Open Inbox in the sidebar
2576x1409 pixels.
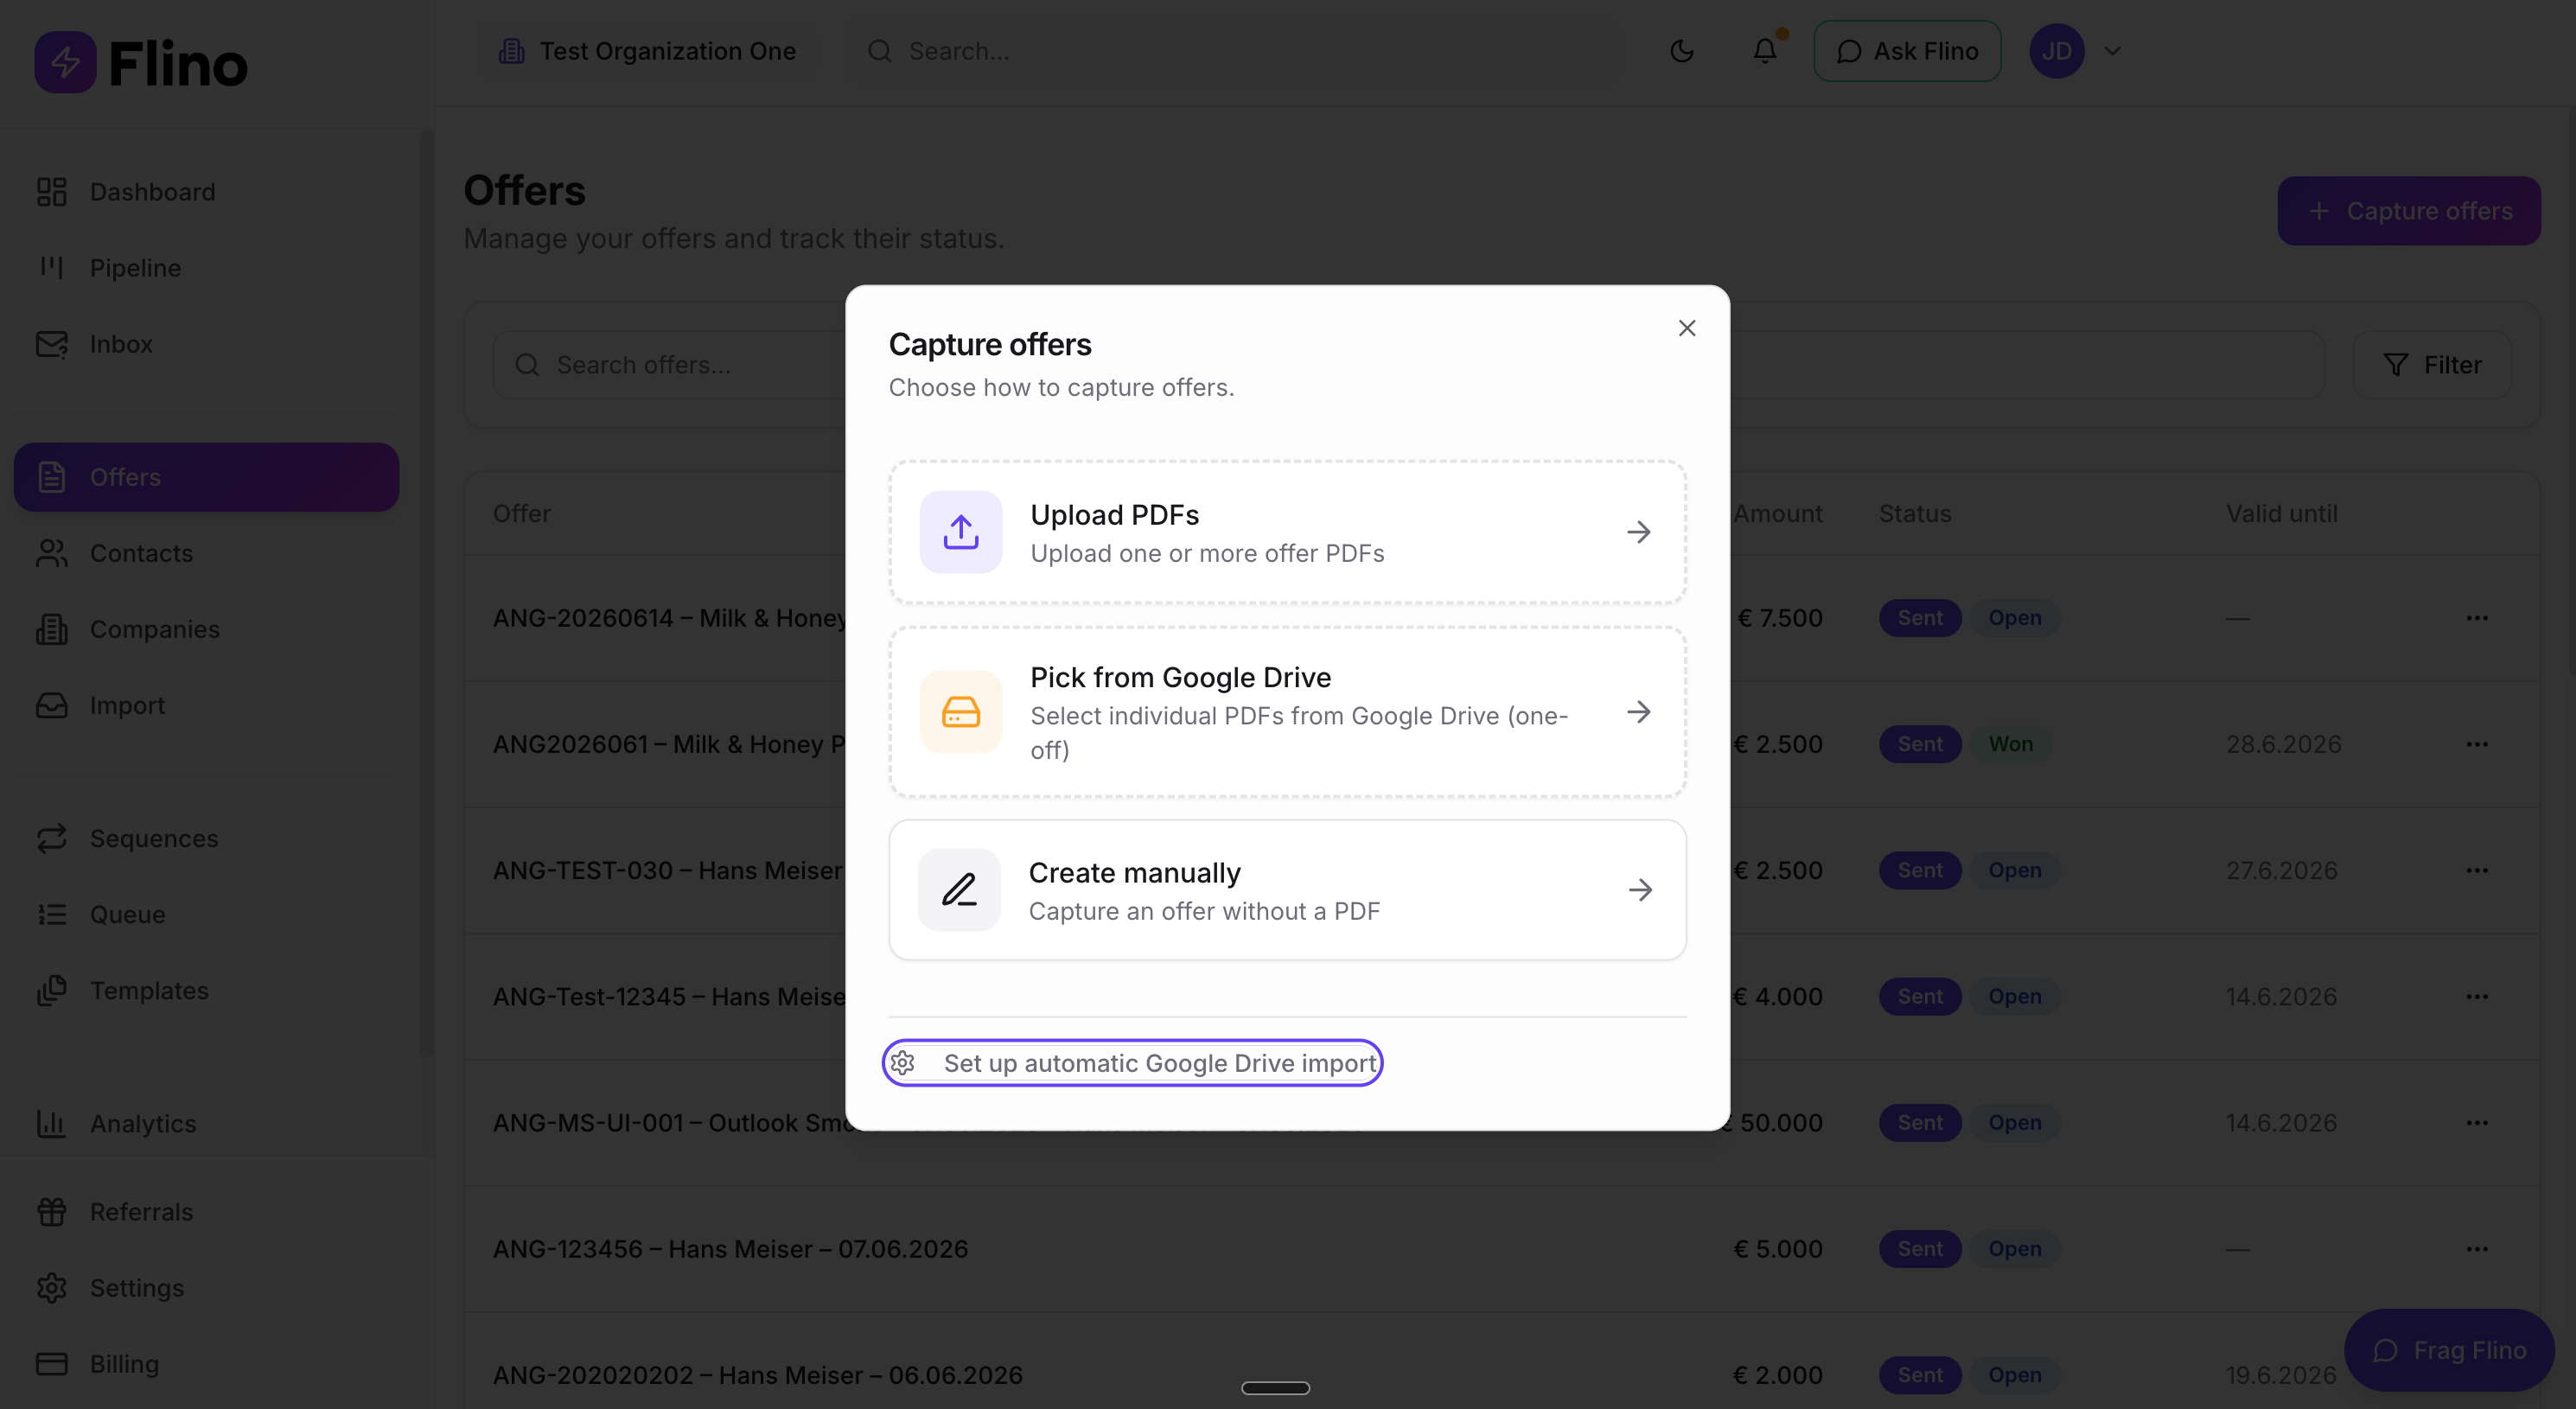click(x=206, y=344)
